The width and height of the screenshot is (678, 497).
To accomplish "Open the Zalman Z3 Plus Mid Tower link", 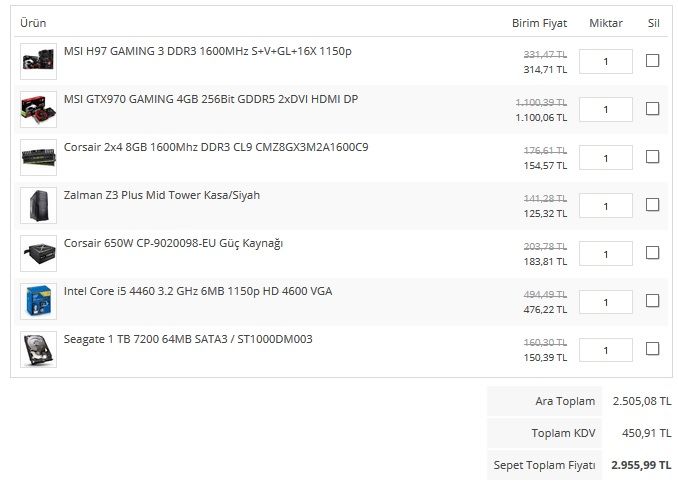I will pyautogui.click(x=162, y=196).
